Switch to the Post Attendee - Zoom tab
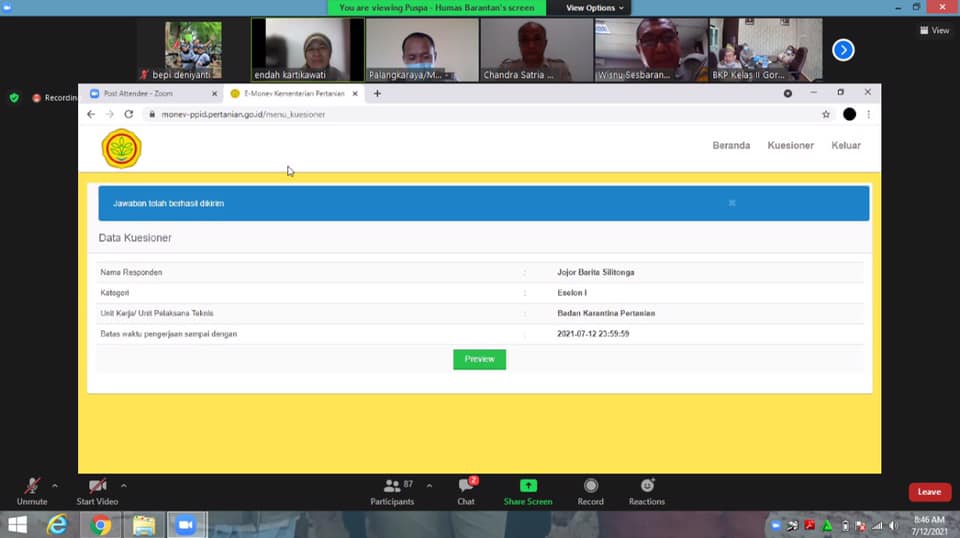This screenshot has width=960, height=538. coord(150,93)
